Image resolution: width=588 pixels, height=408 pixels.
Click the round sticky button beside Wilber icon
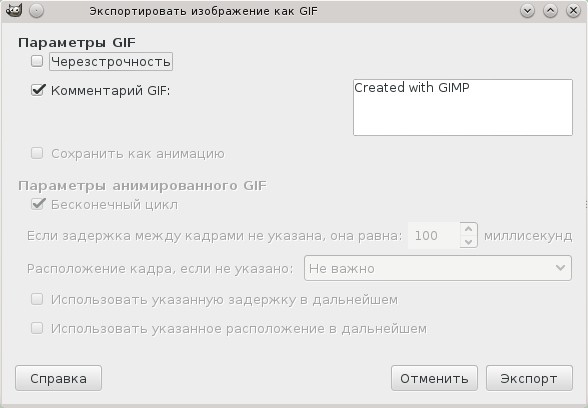(x=36, y=11)
